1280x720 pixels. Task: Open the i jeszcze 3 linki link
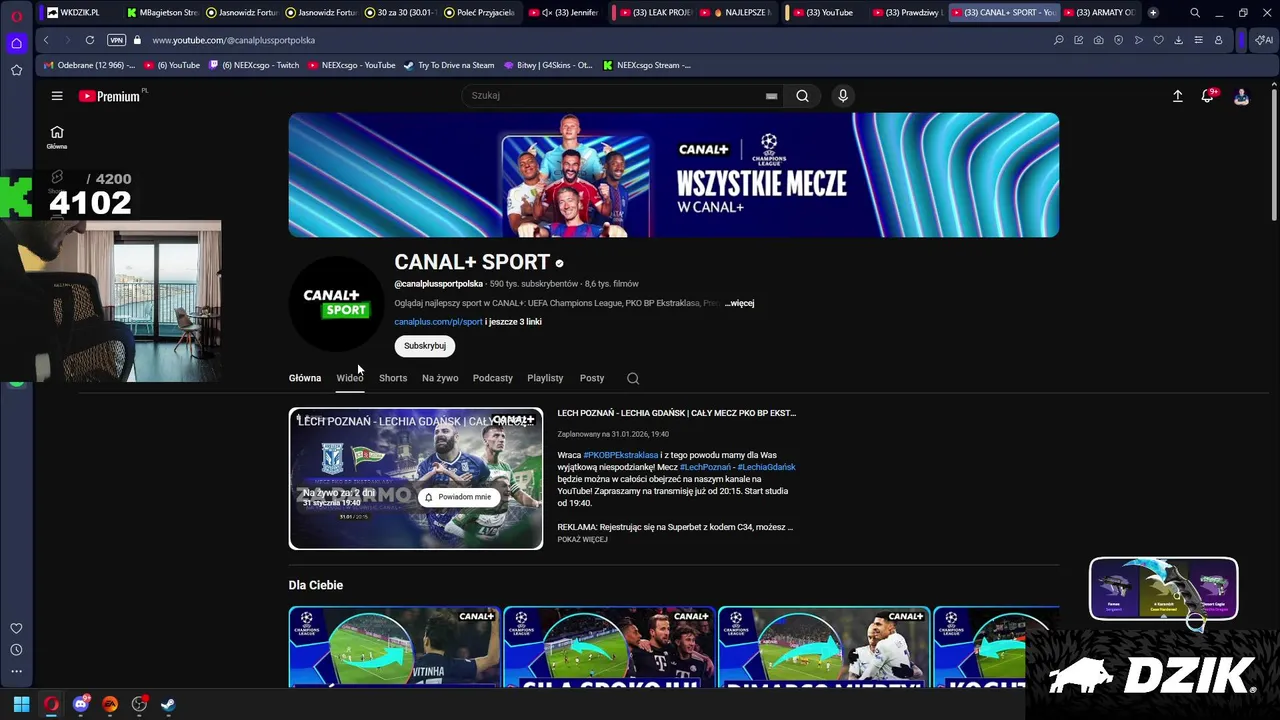click(513, 322)
